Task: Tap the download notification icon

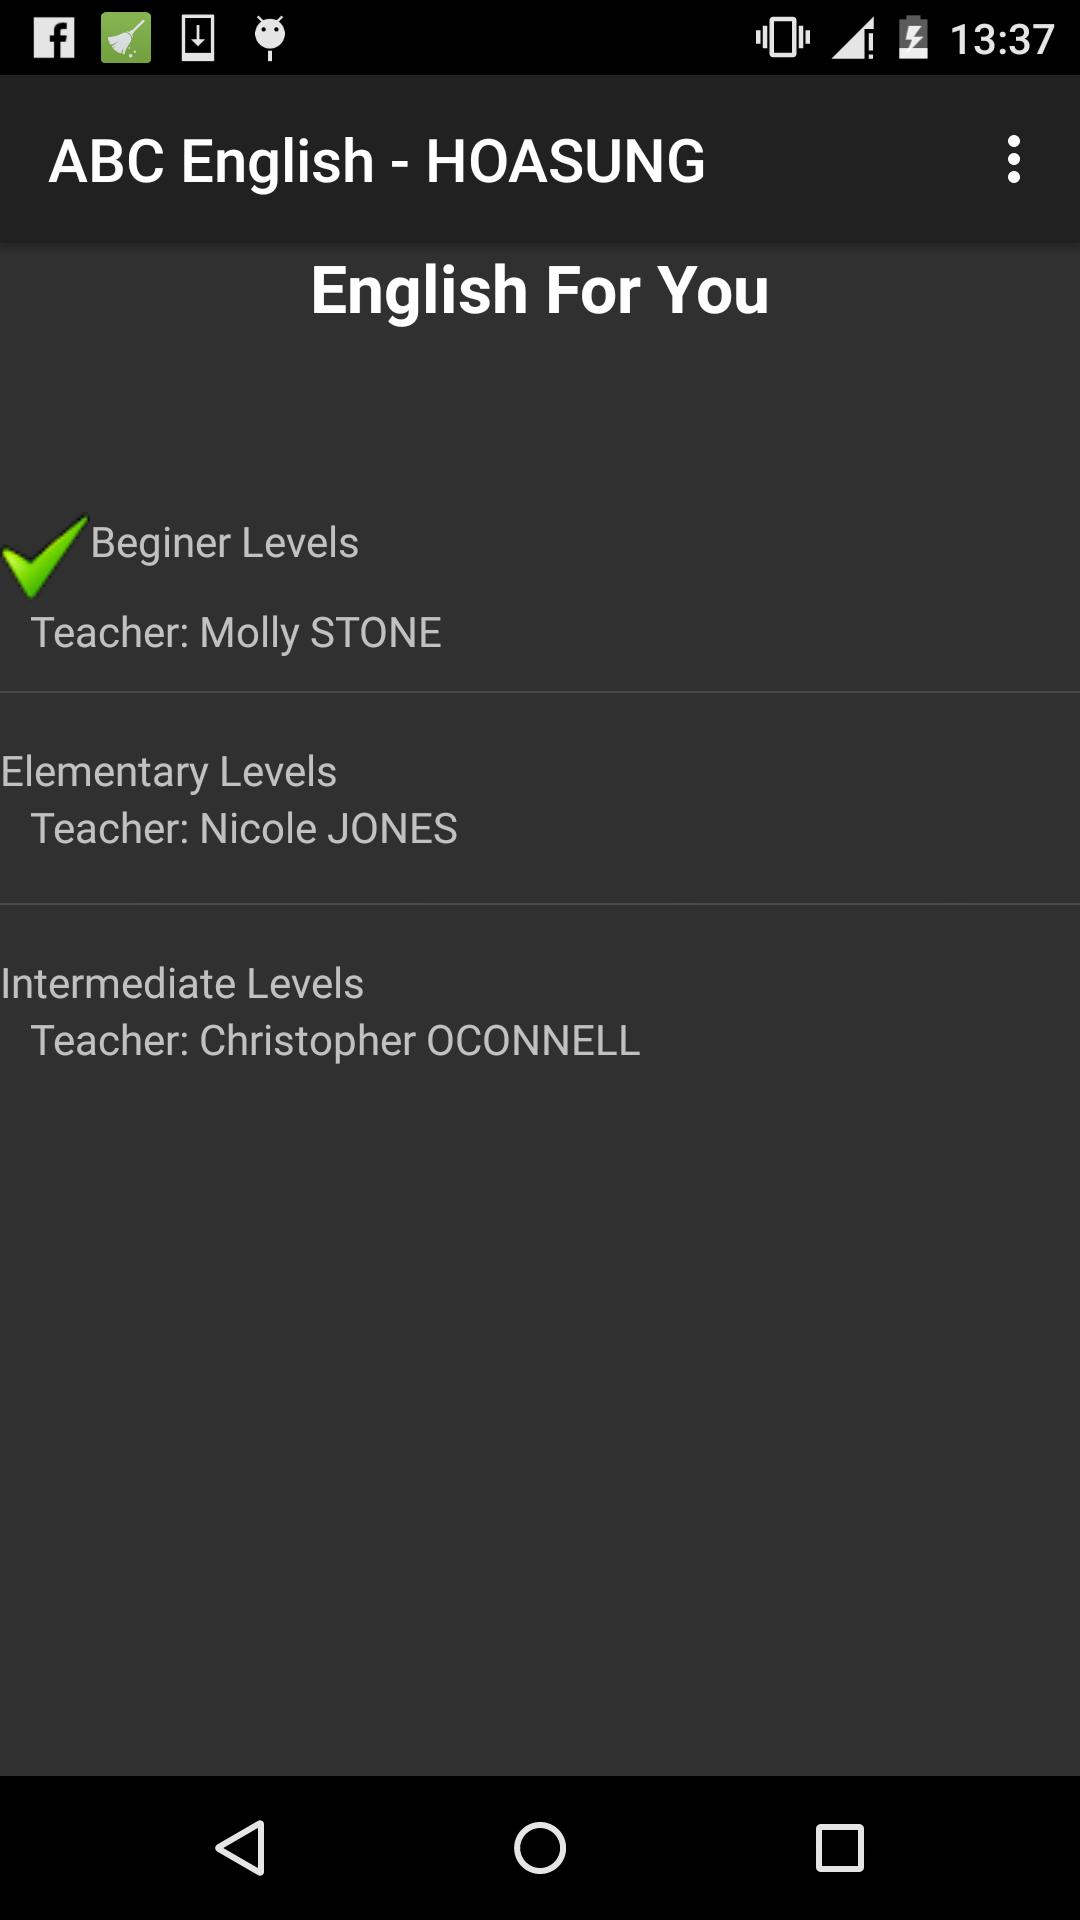Action: (x=198, y=38)
